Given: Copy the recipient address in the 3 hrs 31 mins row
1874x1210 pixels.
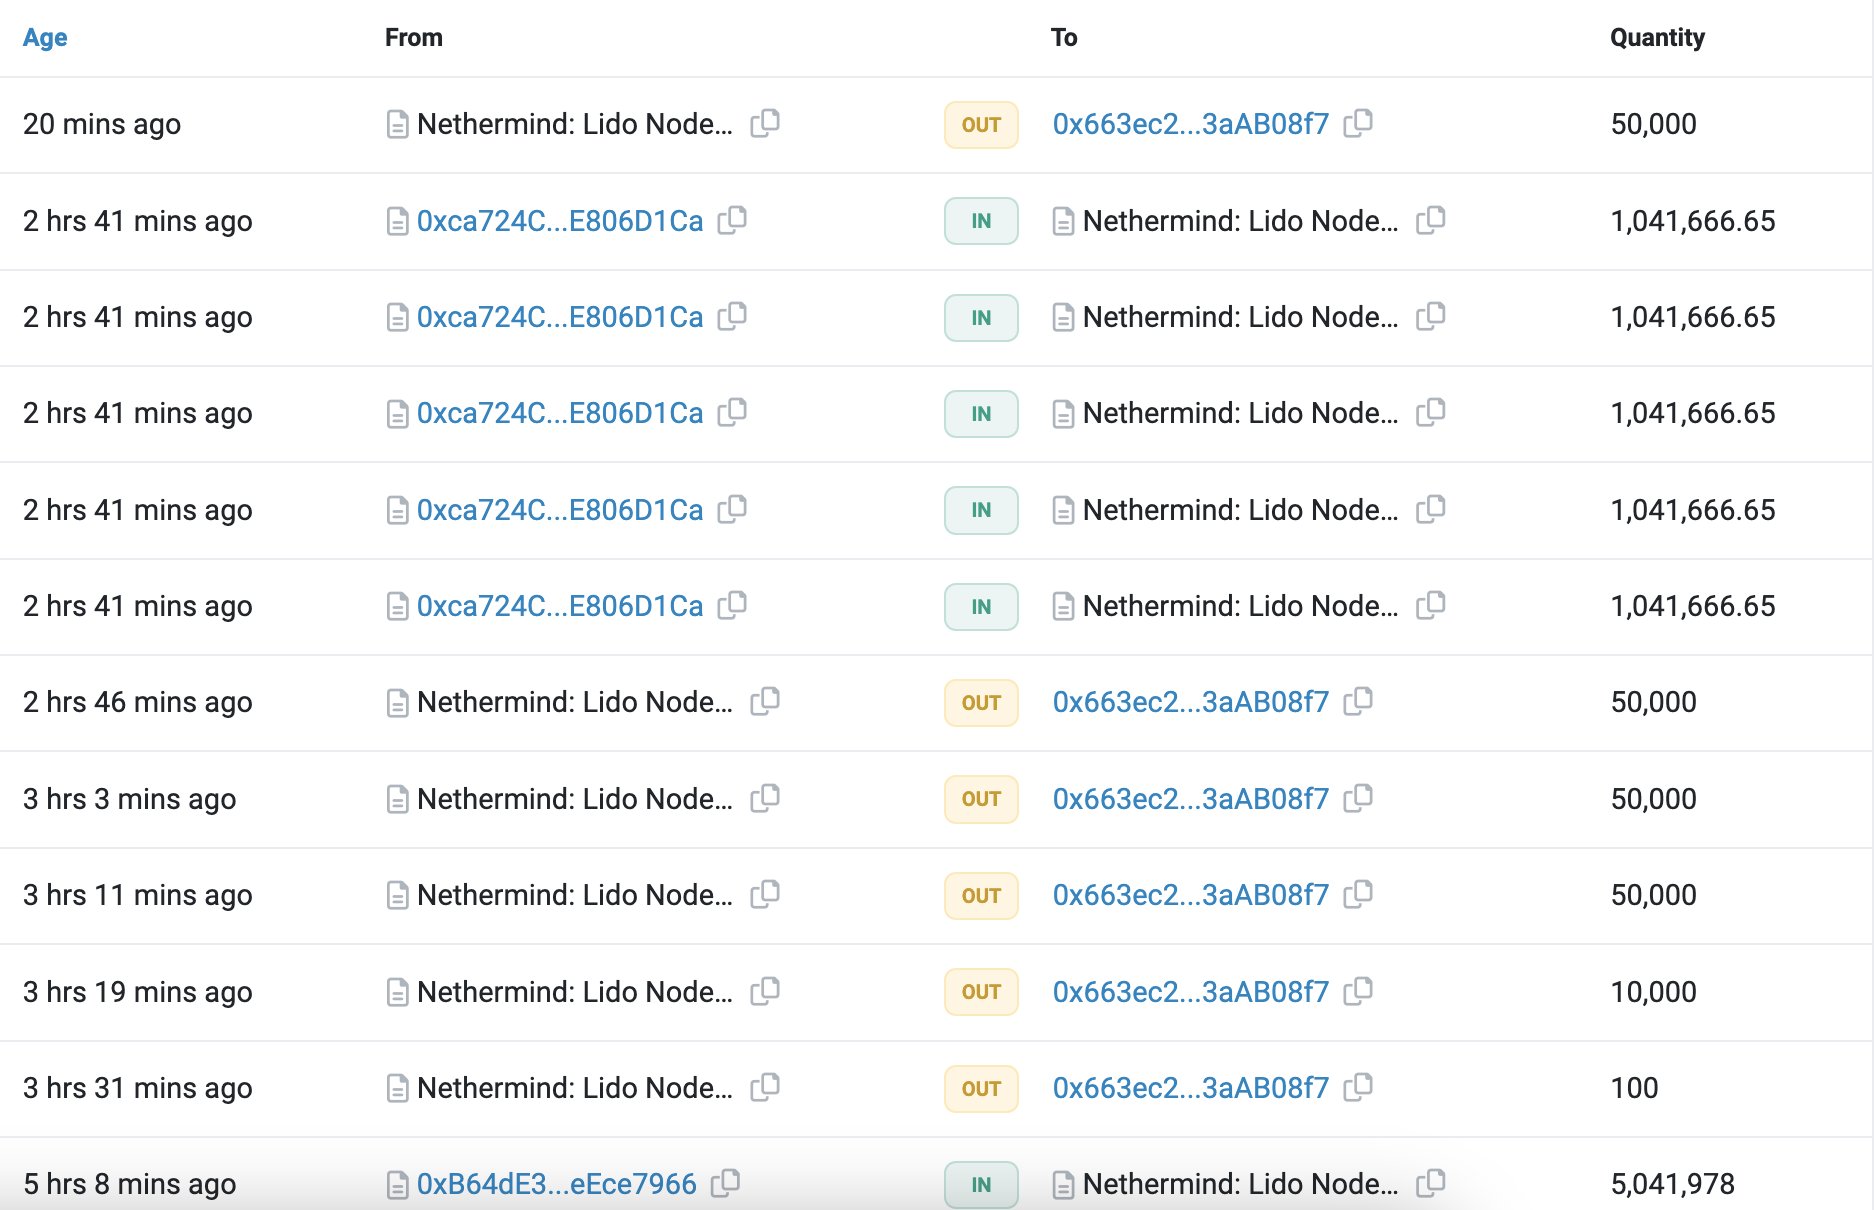Looking at the screenshot, I should click(x=1358, y=1087).
